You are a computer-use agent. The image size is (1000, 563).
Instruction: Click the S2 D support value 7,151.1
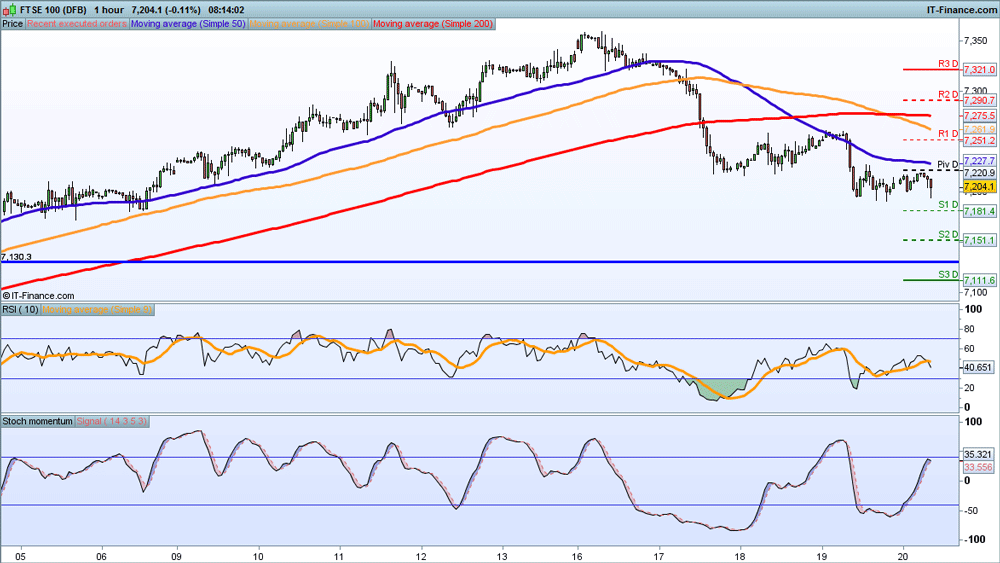coord(979,240)
